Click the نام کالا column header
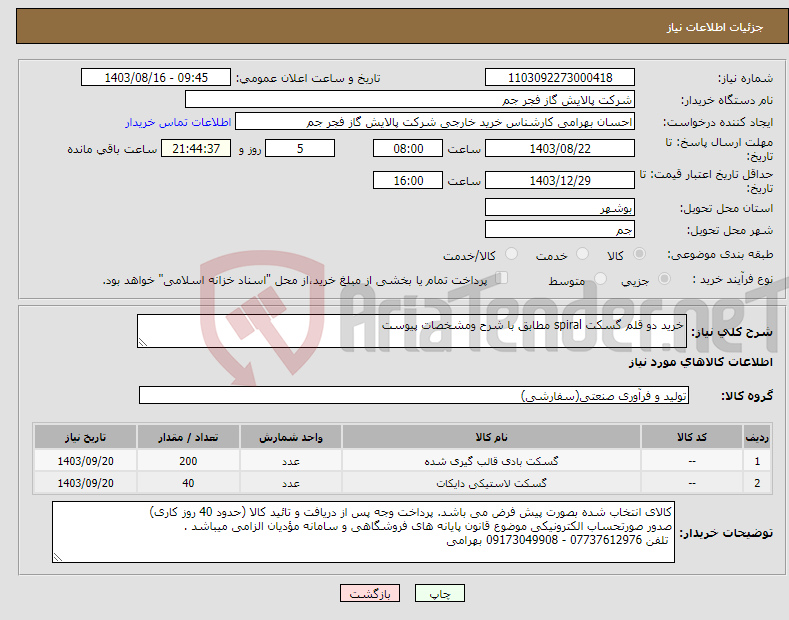This screenshot has height=620, width=789. pos(491,437)
